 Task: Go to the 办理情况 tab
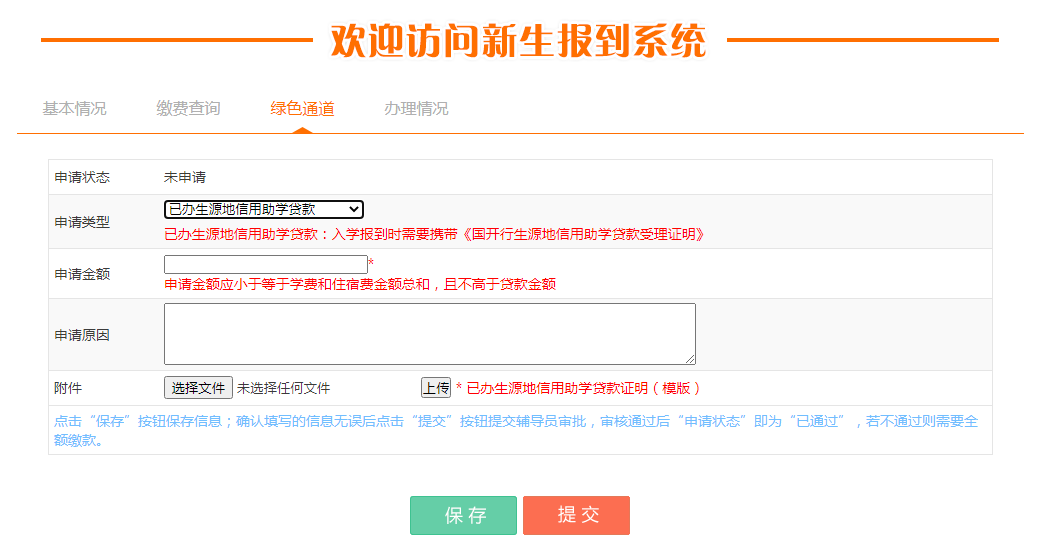coord(416,108)
